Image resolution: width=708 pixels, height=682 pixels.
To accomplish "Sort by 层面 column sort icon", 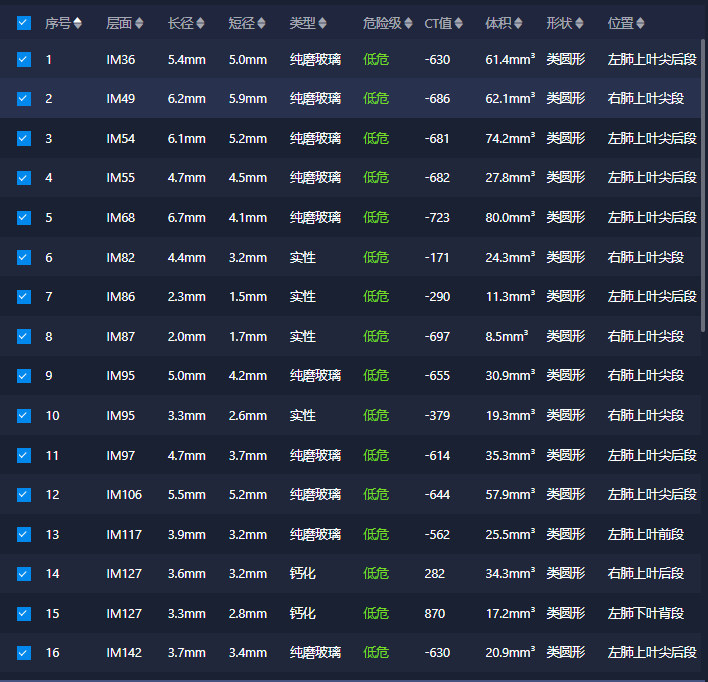I will [139, 23].
